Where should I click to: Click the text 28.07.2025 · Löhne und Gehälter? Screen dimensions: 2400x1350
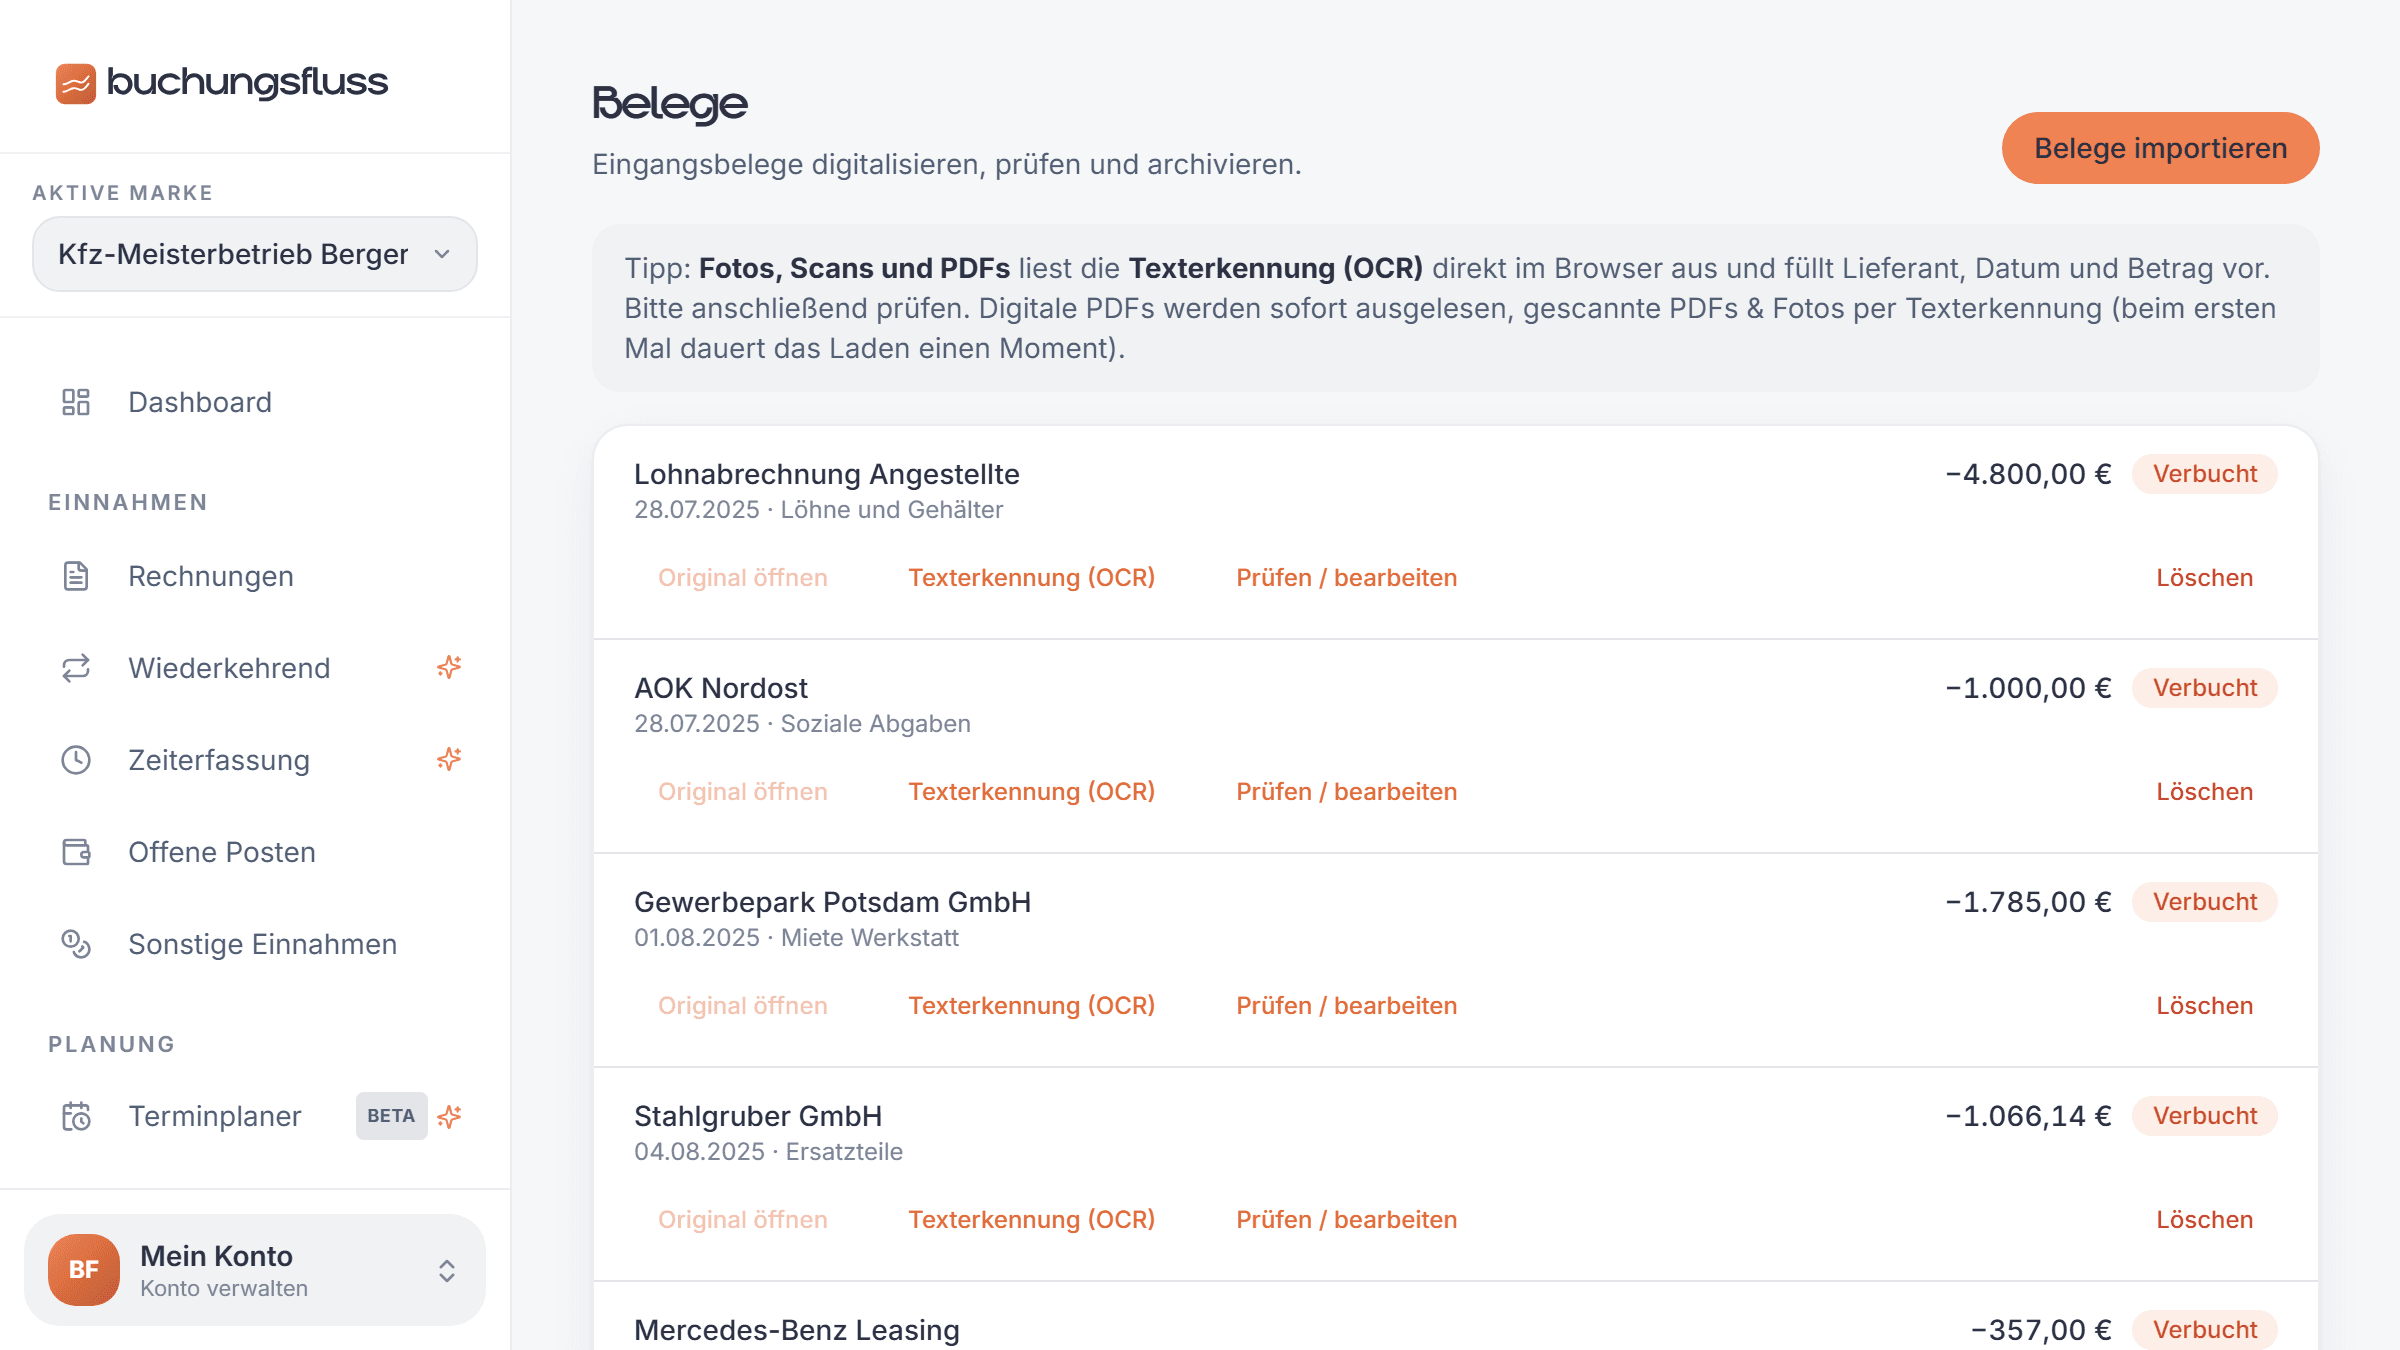coord(819,510)
